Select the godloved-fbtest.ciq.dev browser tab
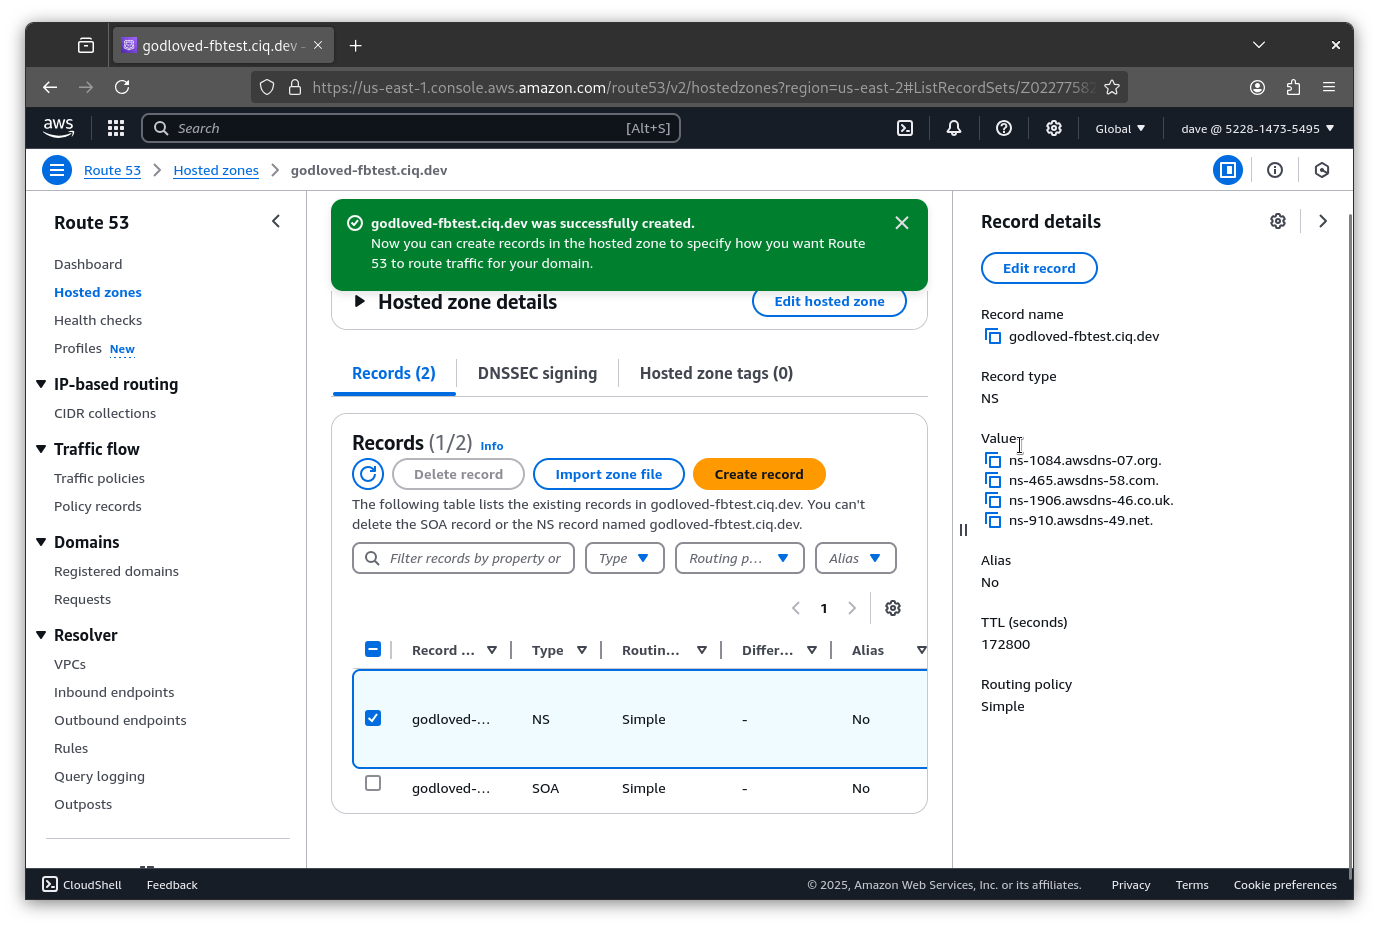The image size is (1379, 928). tap(223, 45)
